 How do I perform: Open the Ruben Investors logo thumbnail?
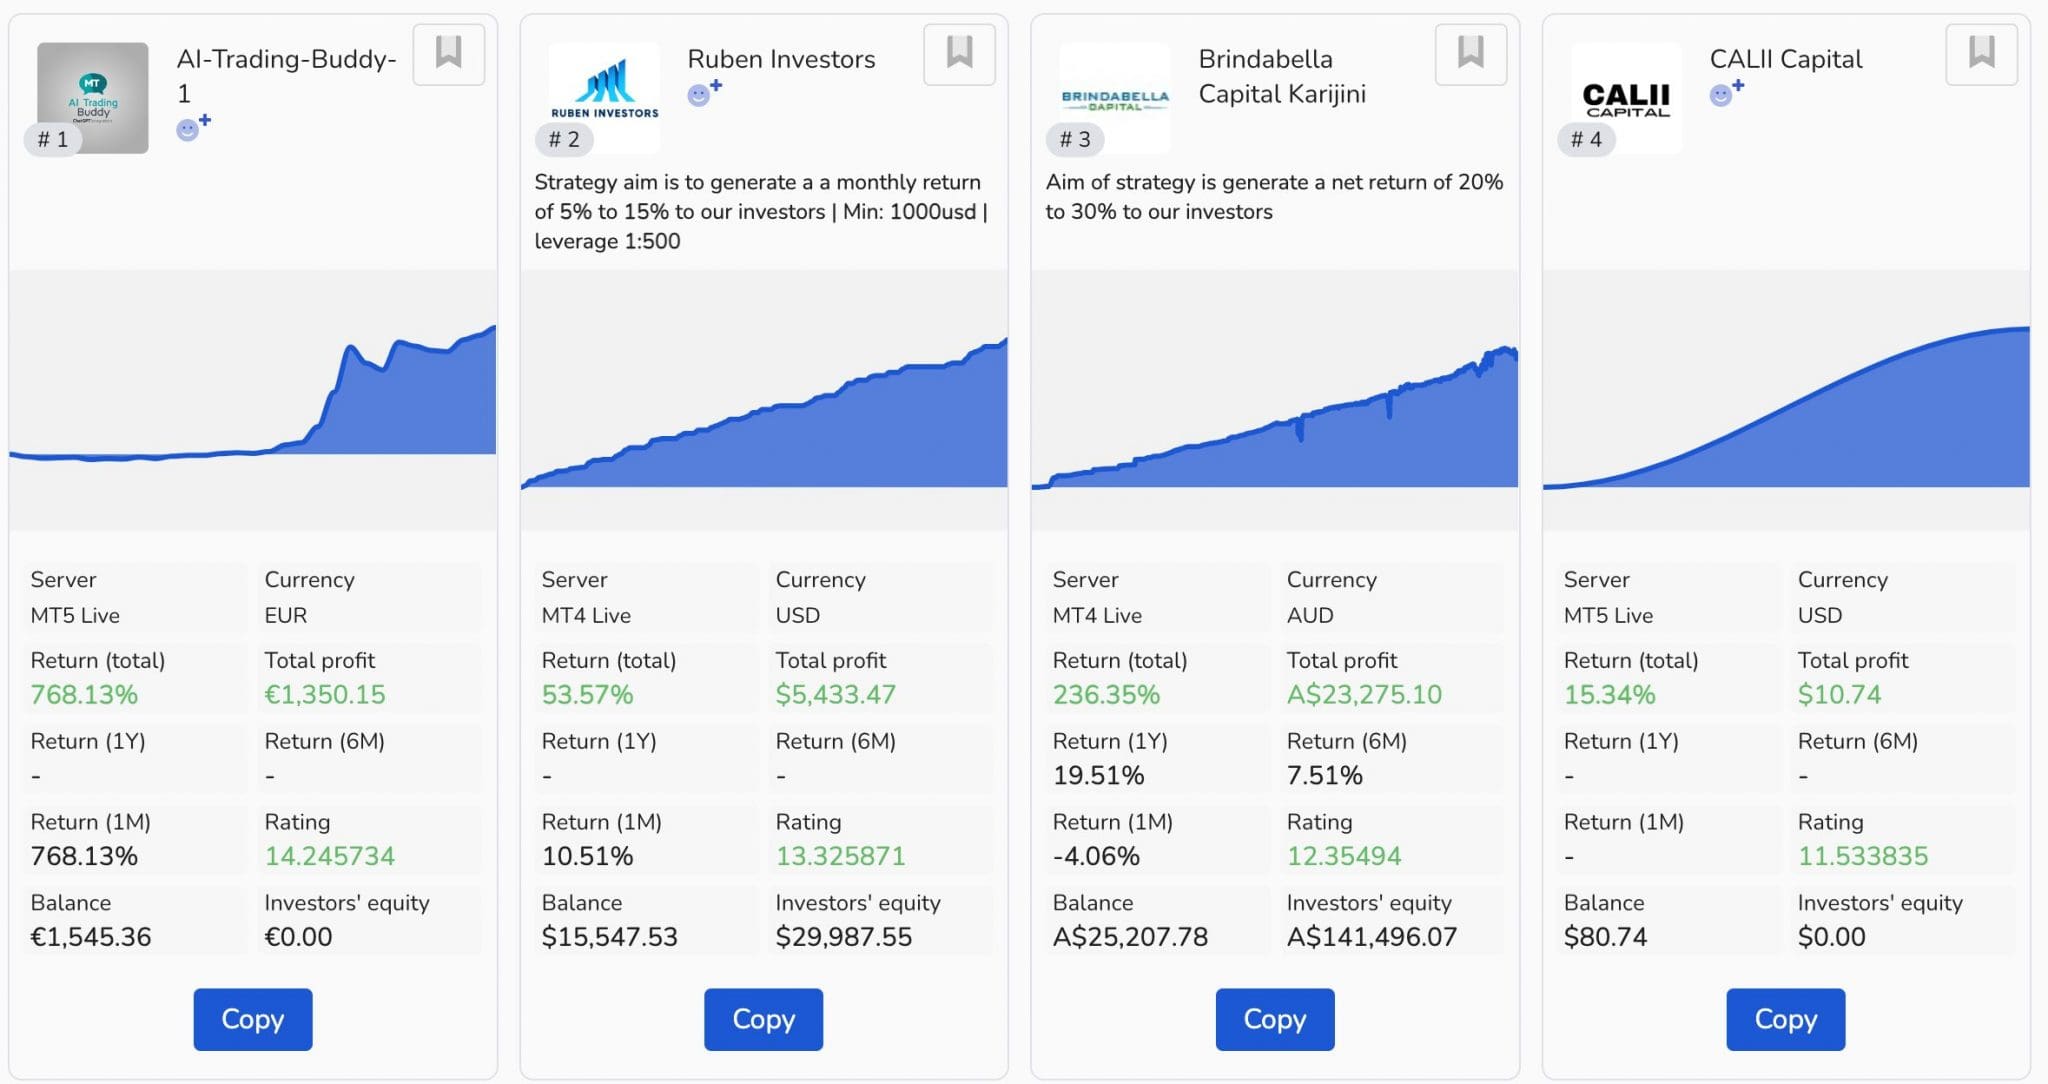604,98
